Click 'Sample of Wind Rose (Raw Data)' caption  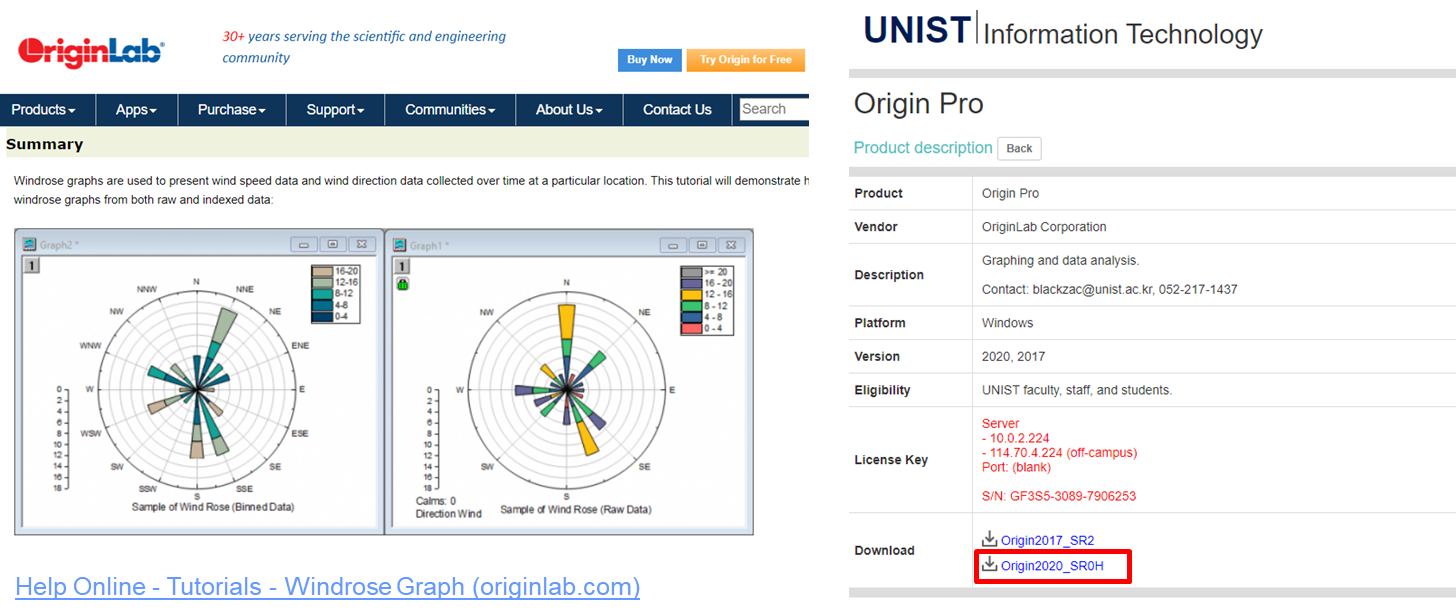pyautogui.click(x=576, y=509)
